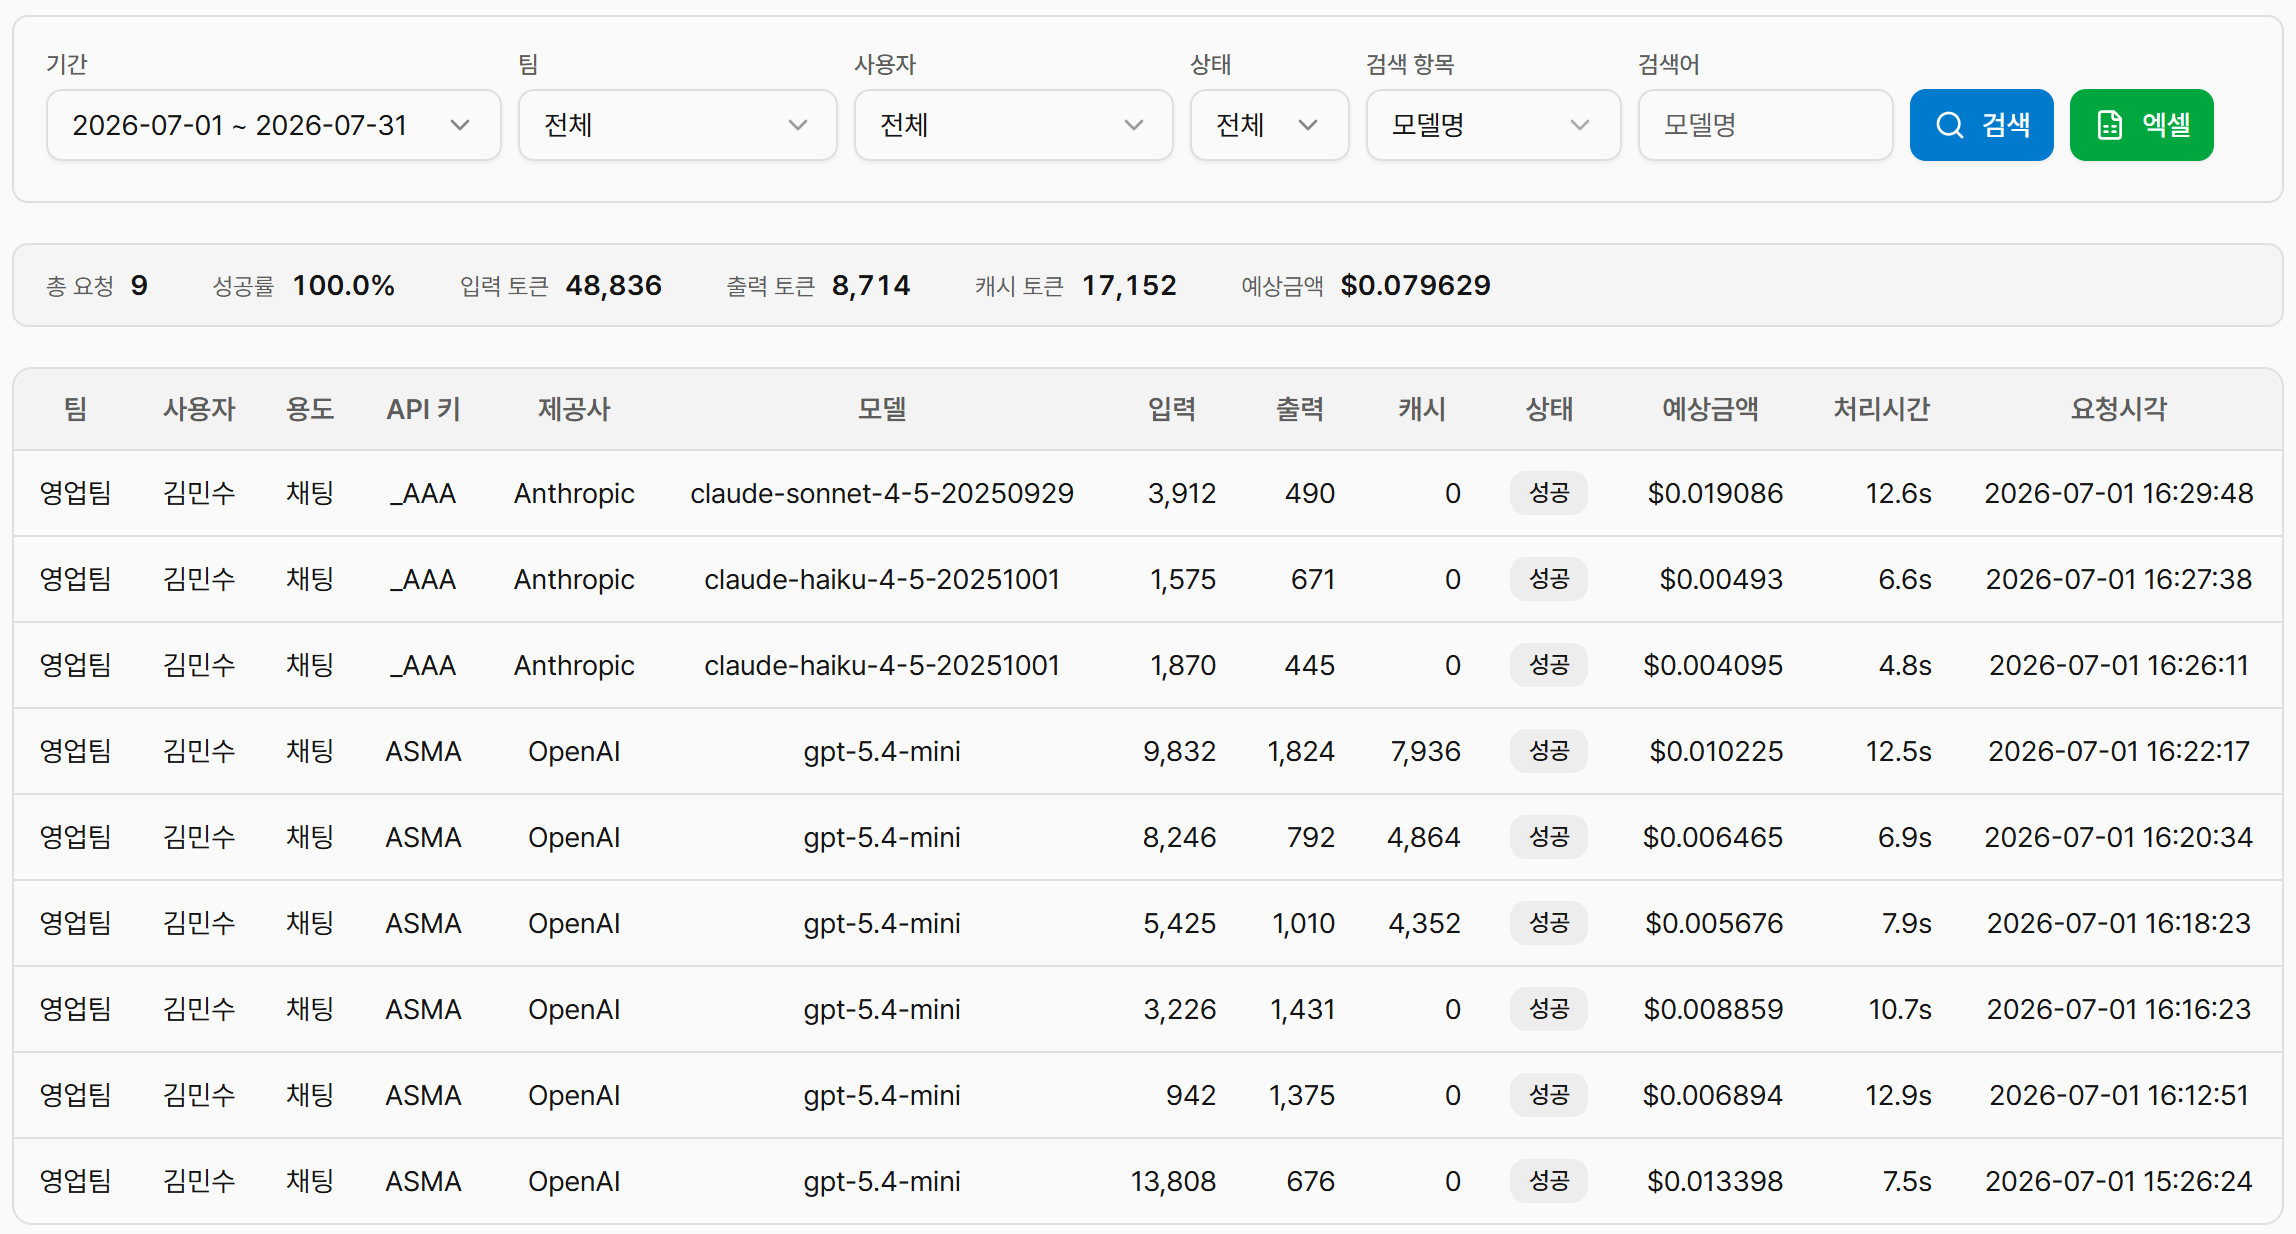
Task: Click the 상태 column header
Action: tap(1549, 409)
